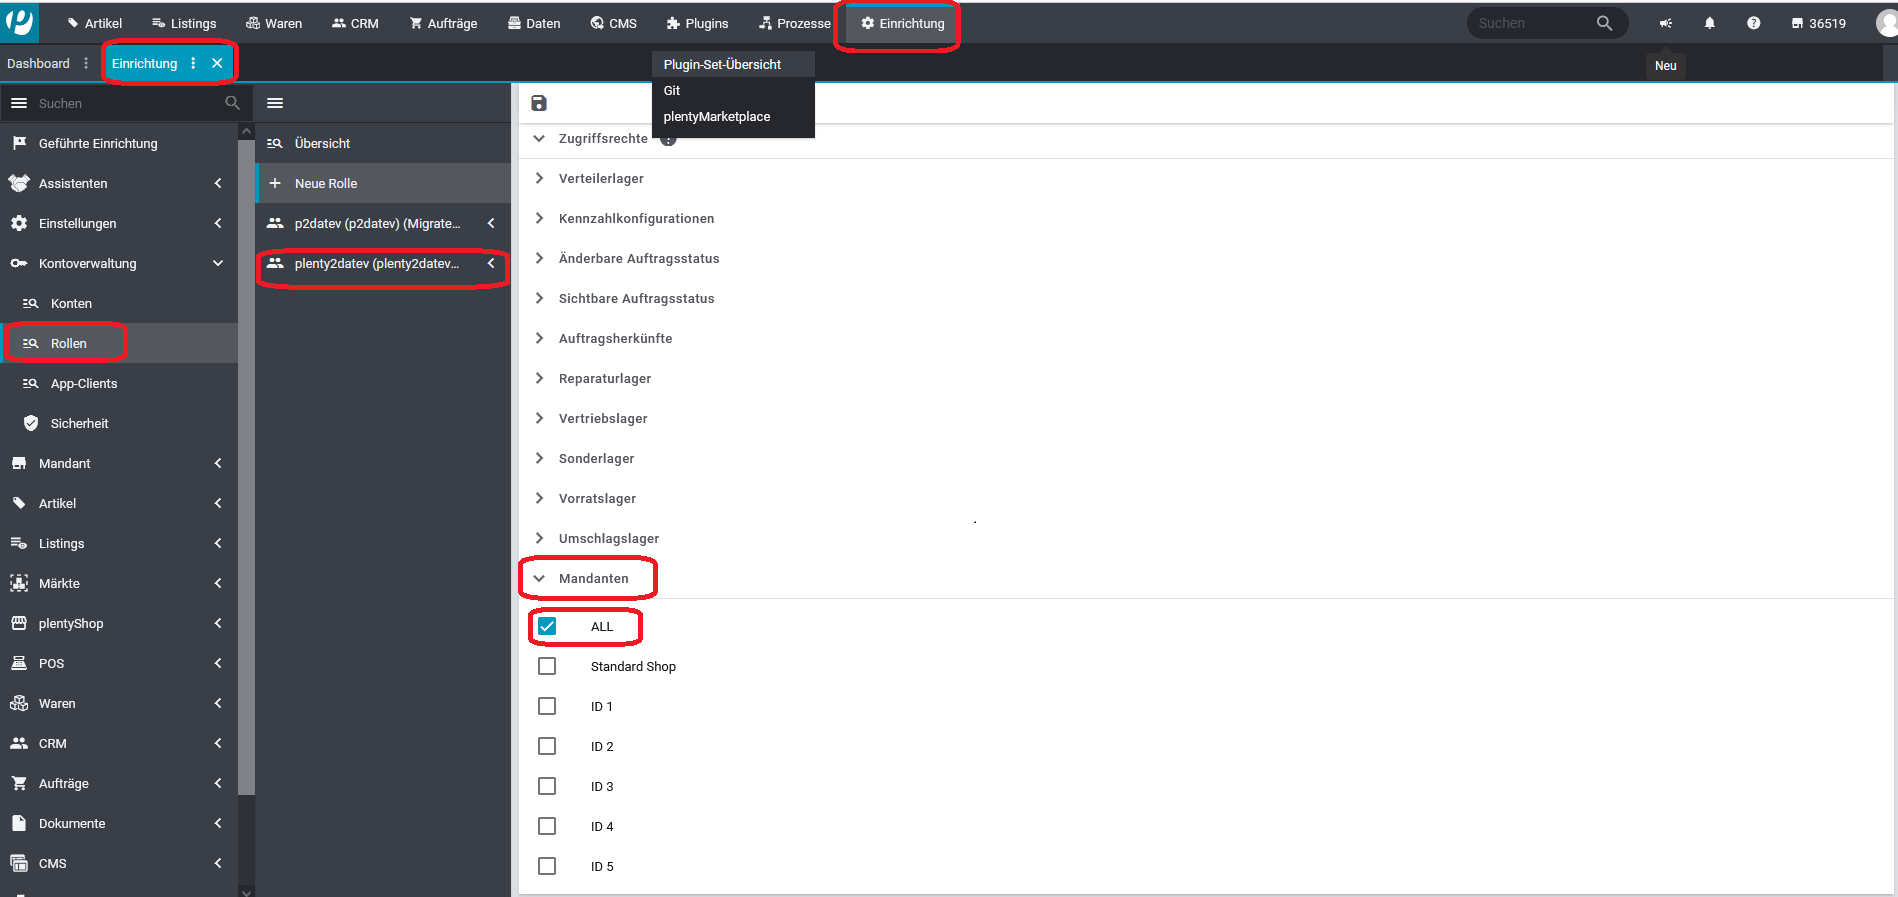
Task: Collapse the Mandanten section
Action: tap(540, 578)
